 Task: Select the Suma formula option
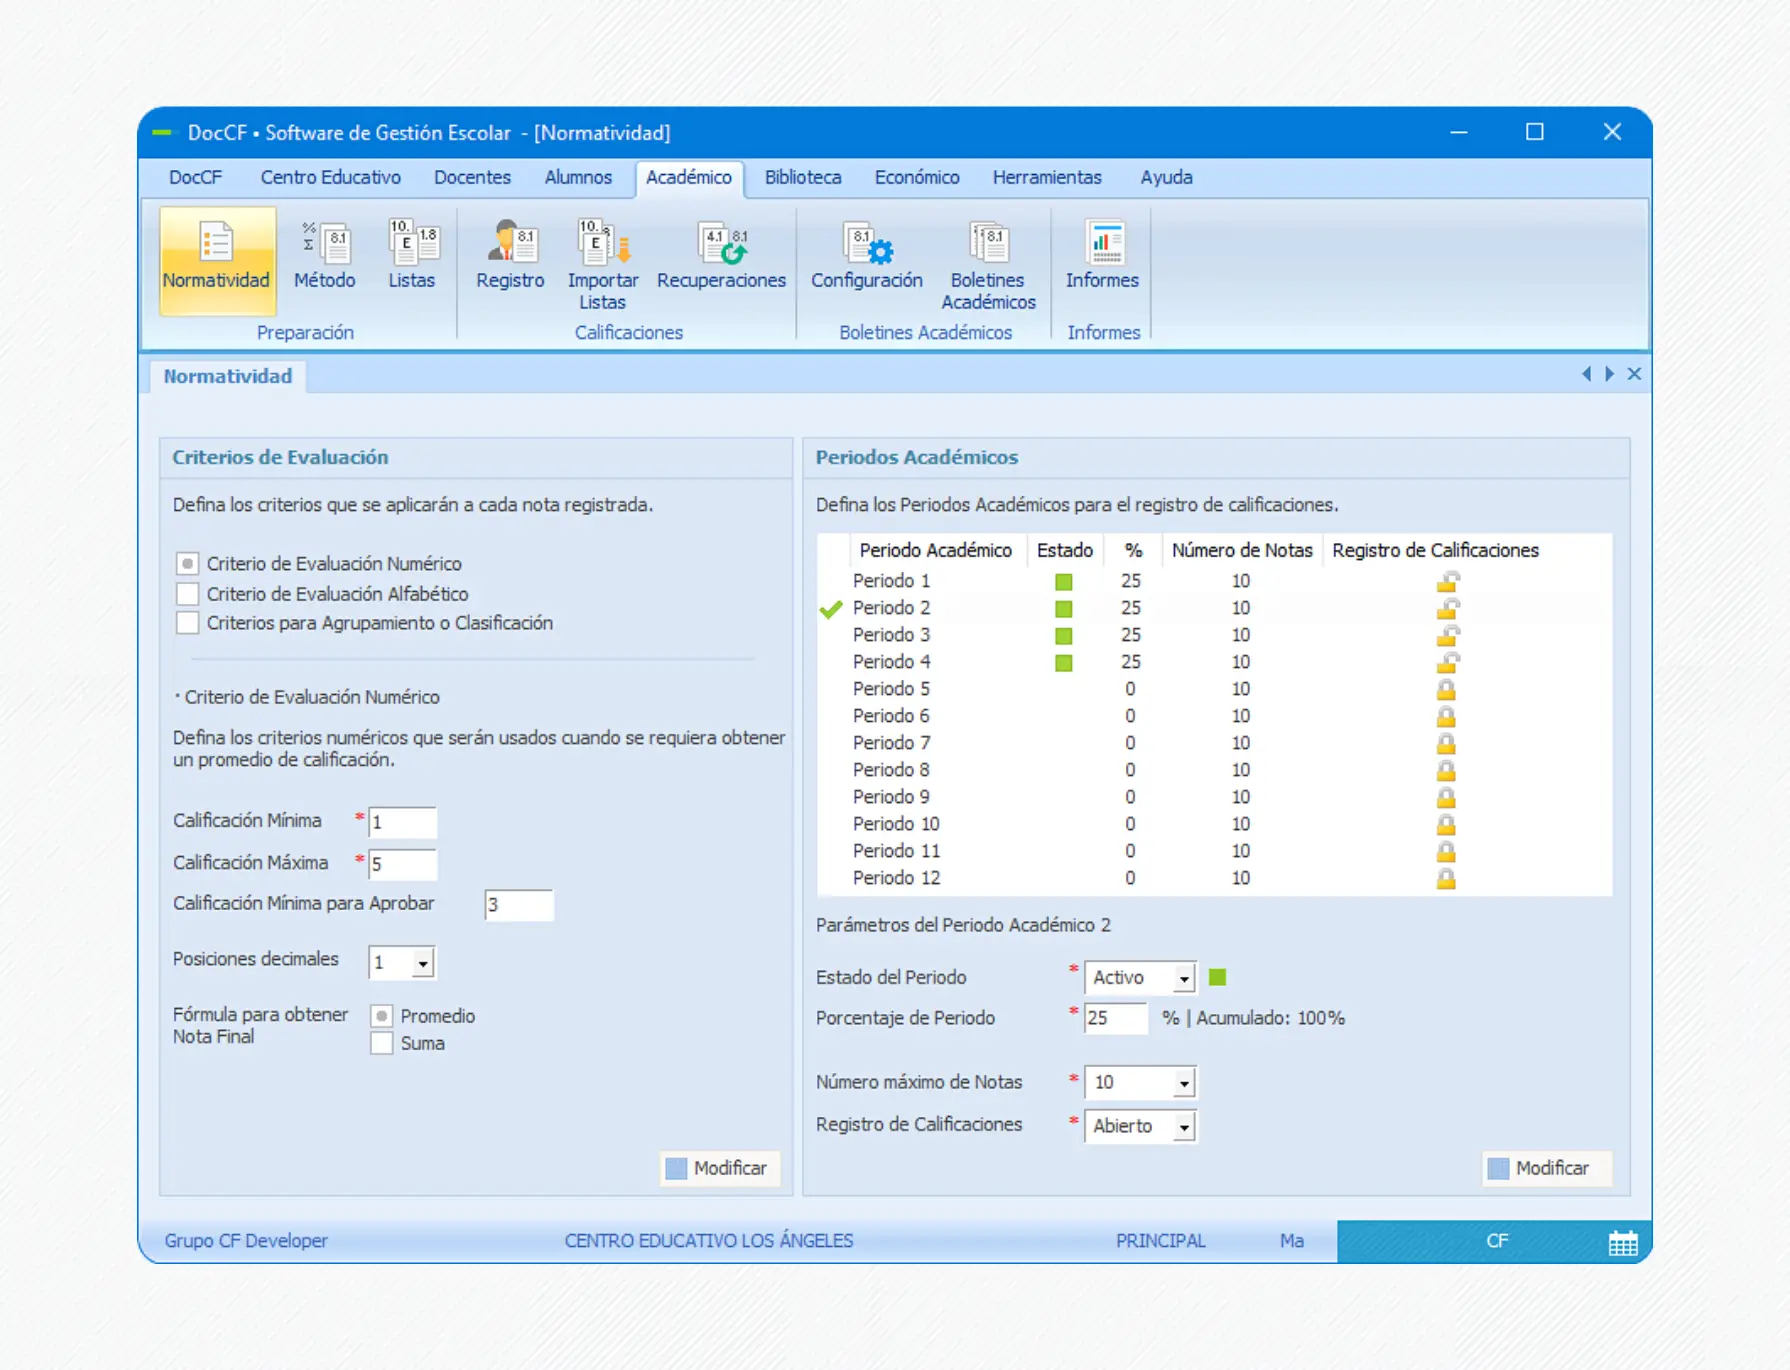[381, 1043]
